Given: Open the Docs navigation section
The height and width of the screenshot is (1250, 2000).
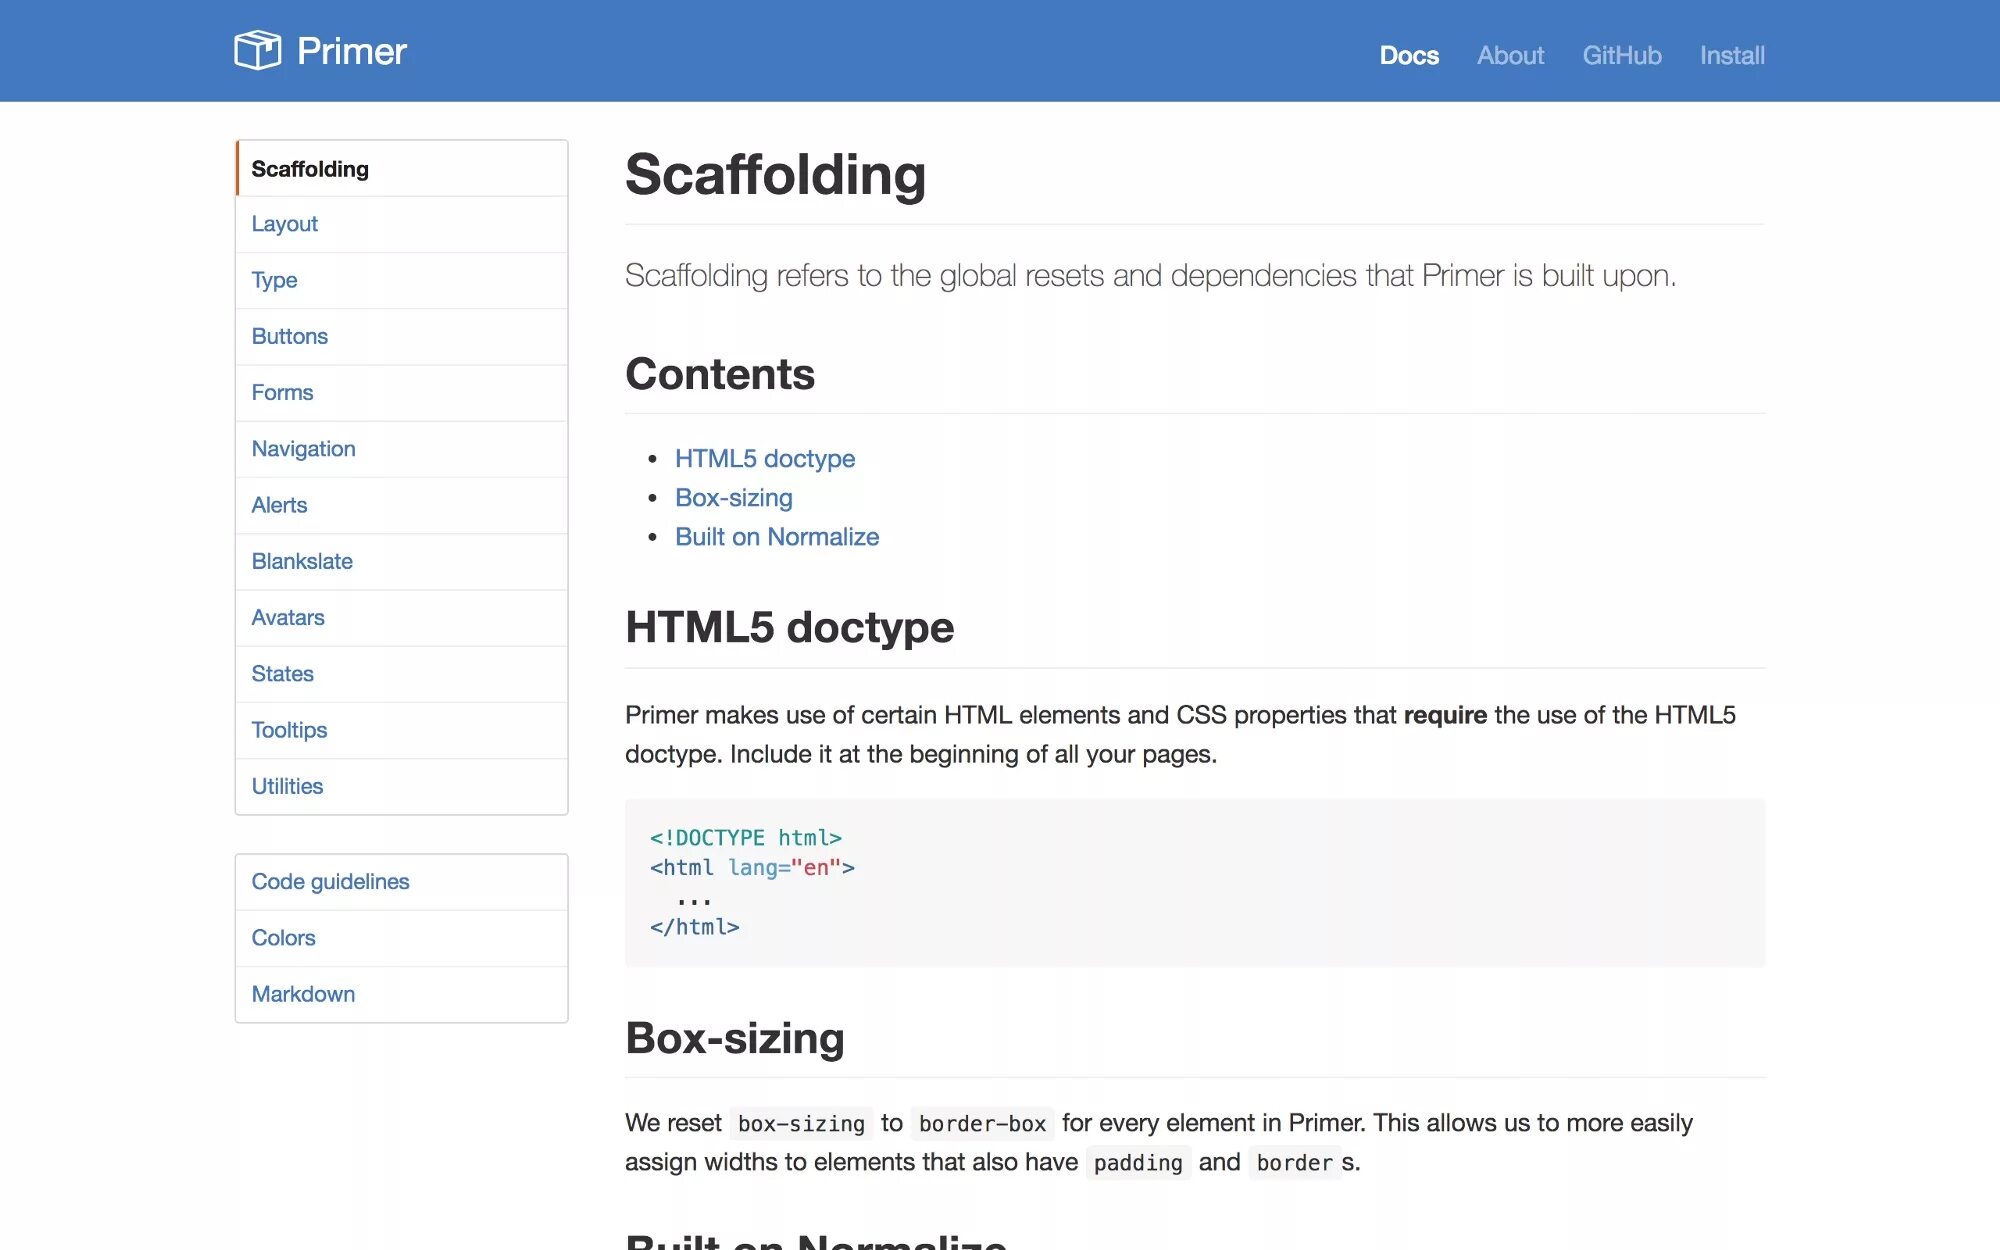Looking at the screenshot, I should pyautogui.click(x=1408, y=53).
